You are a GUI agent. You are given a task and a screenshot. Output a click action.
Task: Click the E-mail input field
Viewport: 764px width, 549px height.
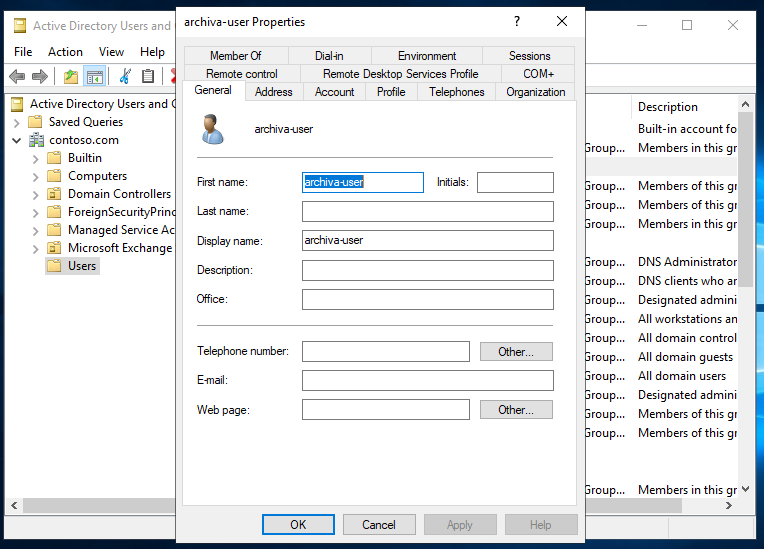[x=427, y=380]
